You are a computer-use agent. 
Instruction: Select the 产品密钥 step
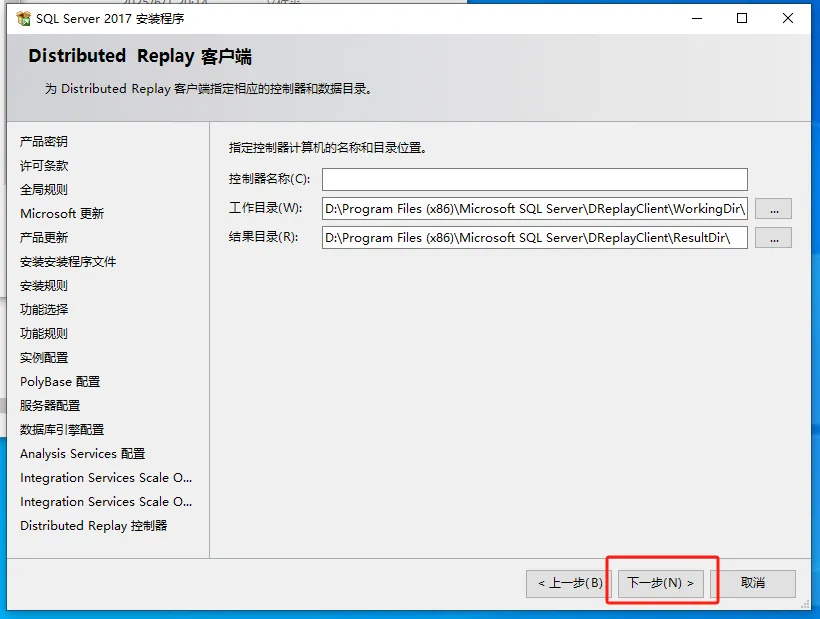pyautogui.click(x=44, y=142)
